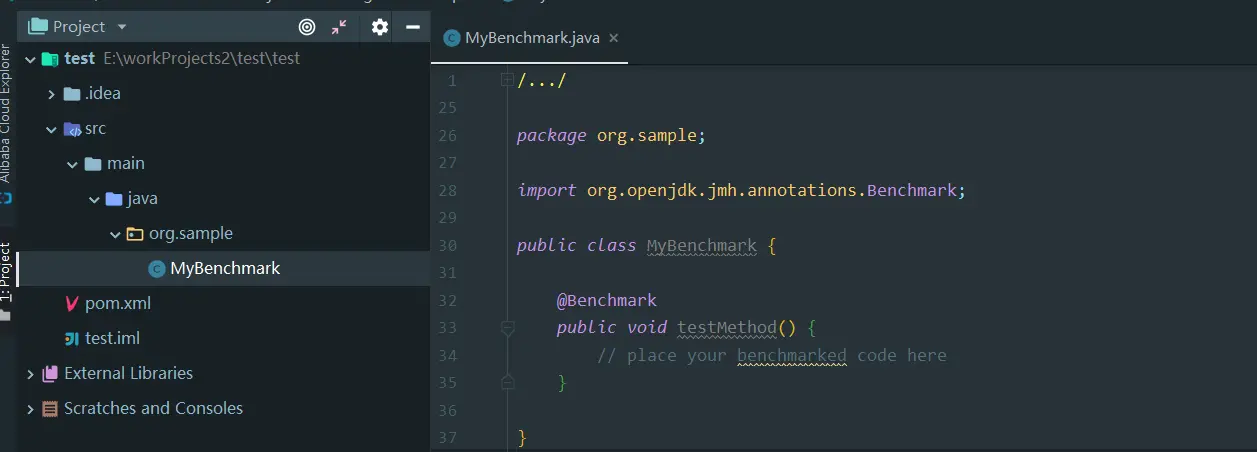Switch to MyBenchmark.java editor tab
1257x452 pixels.
(531, 38)
